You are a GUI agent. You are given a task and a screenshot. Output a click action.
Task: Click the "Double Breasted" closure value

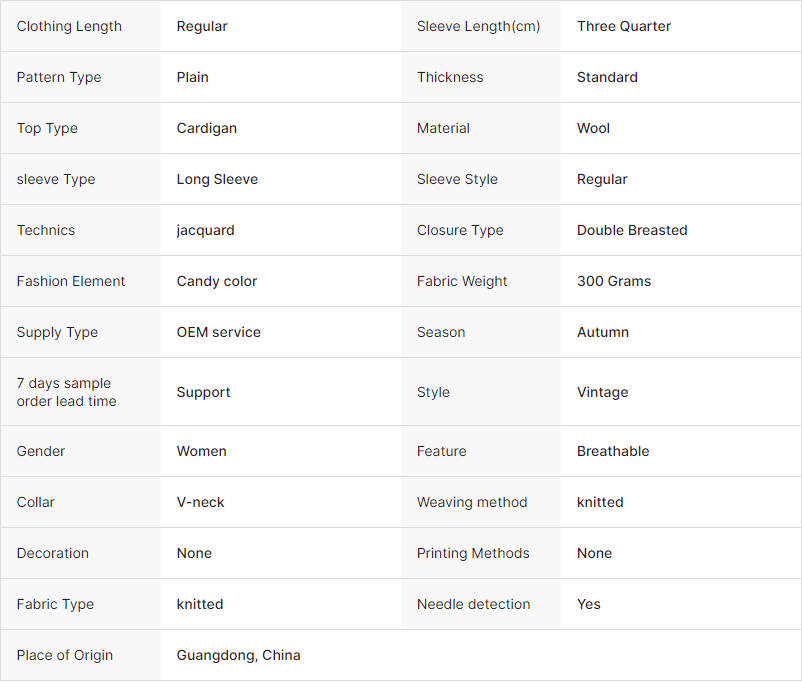(x=632, y=230)
